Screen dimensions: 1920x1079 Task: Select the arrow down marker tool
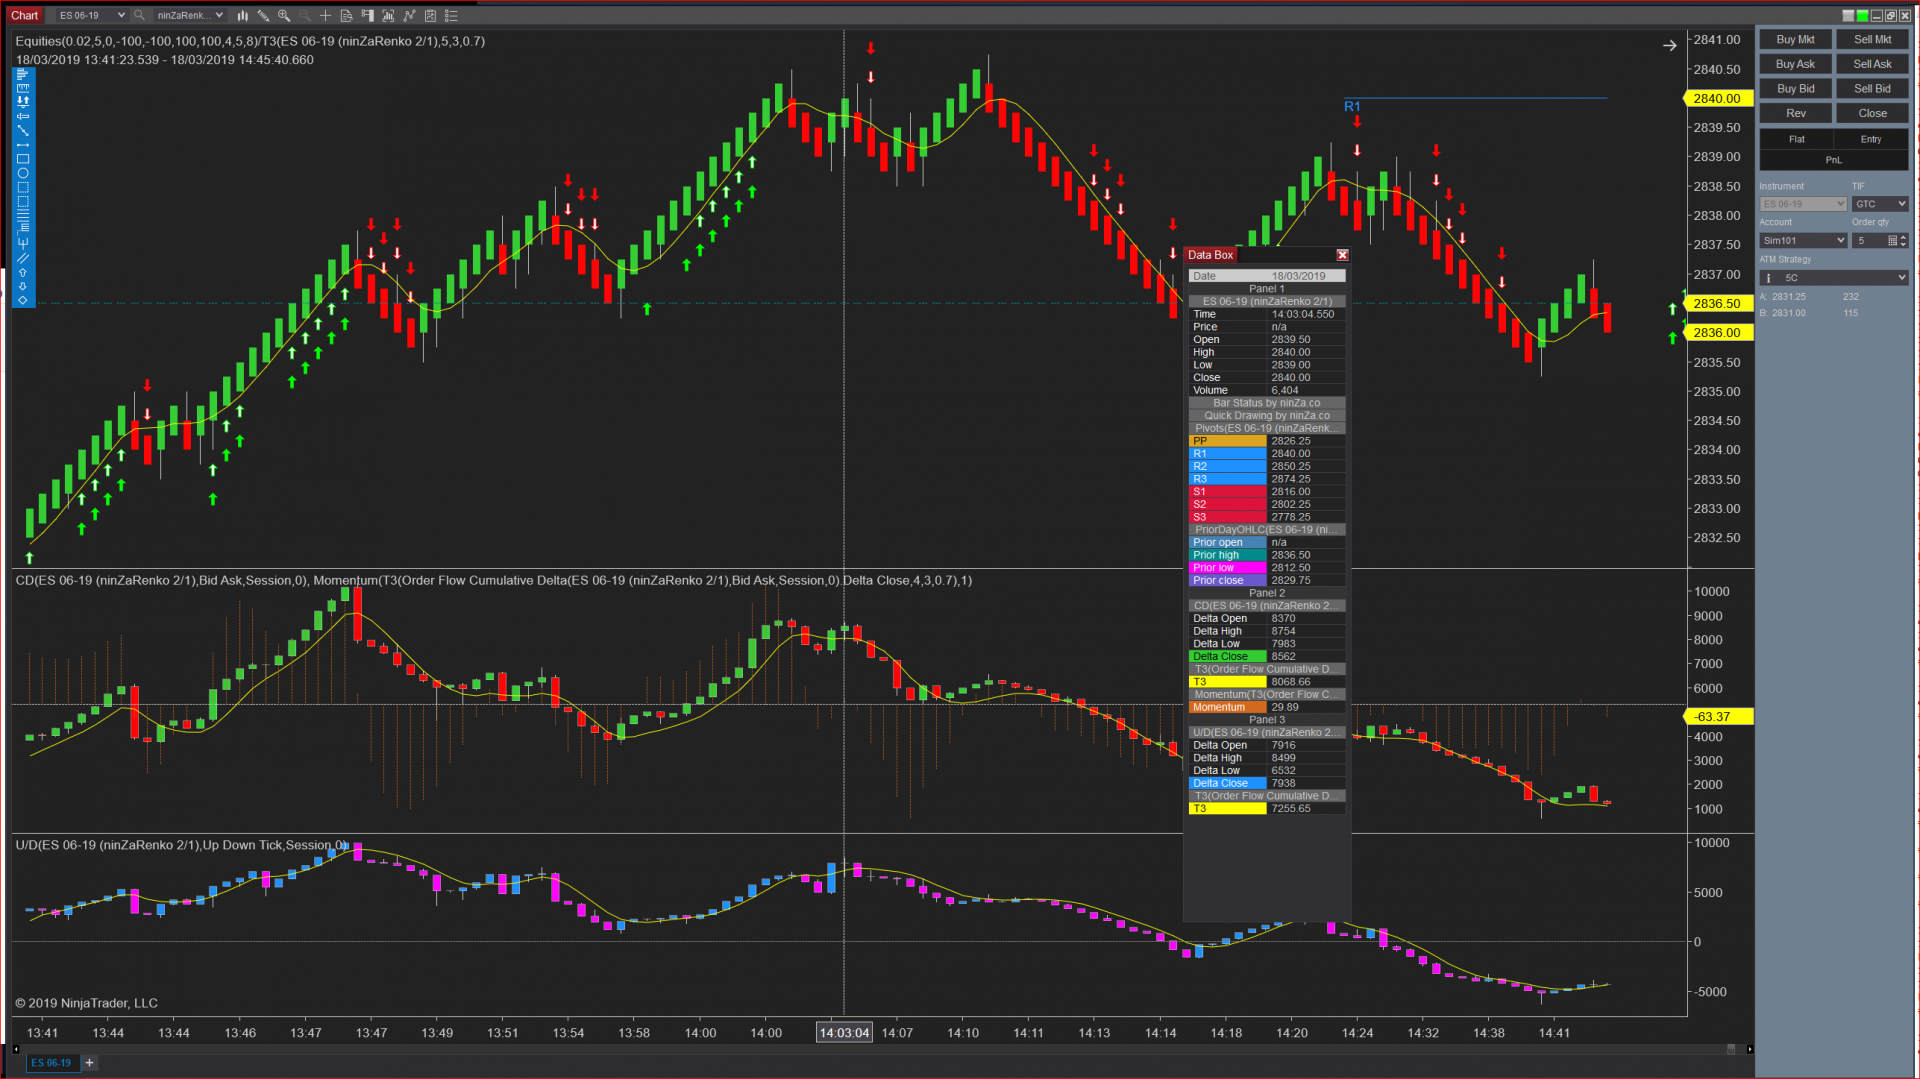coord(23,286)
